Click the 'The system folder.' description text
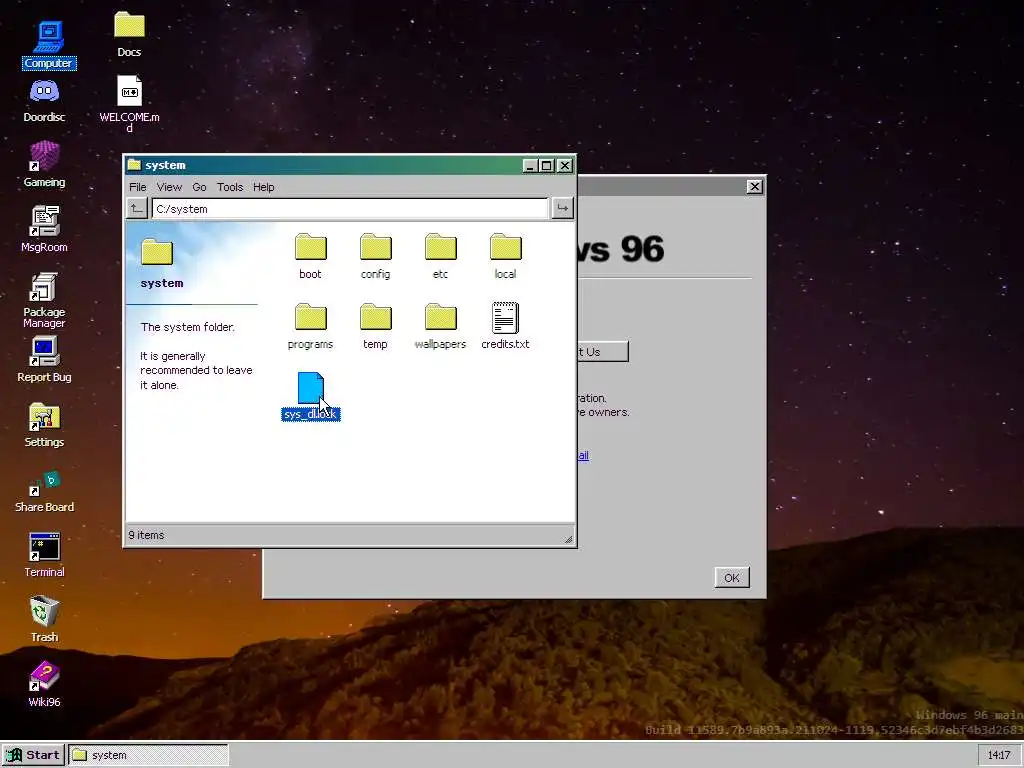 tap(187, 327)
